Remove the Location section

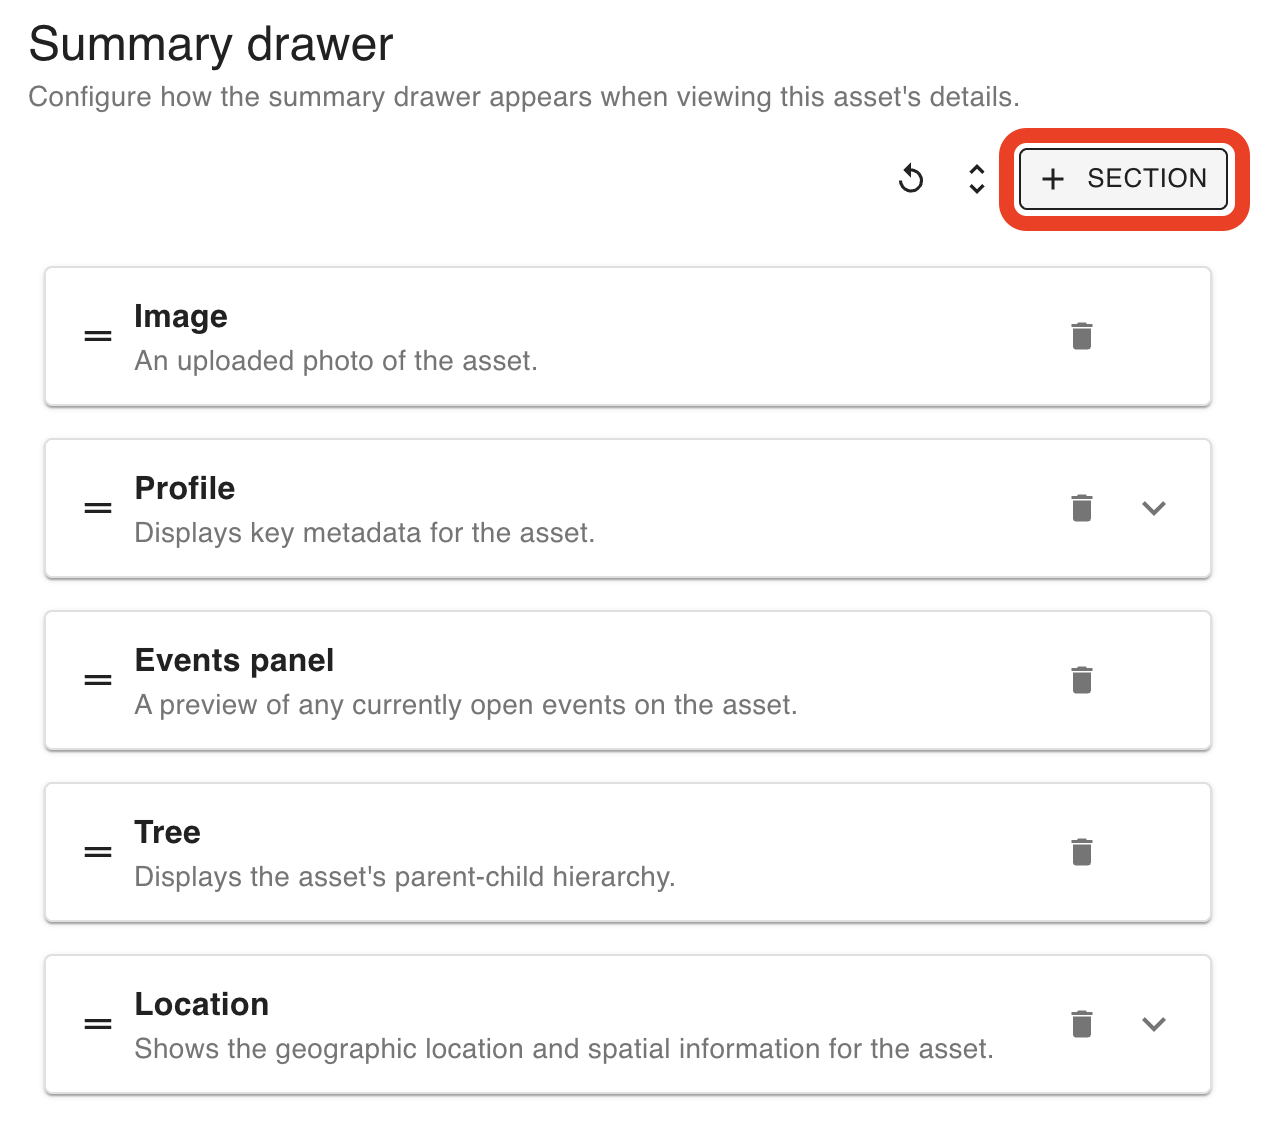pyautogui.click(x=1081, y=1024)
